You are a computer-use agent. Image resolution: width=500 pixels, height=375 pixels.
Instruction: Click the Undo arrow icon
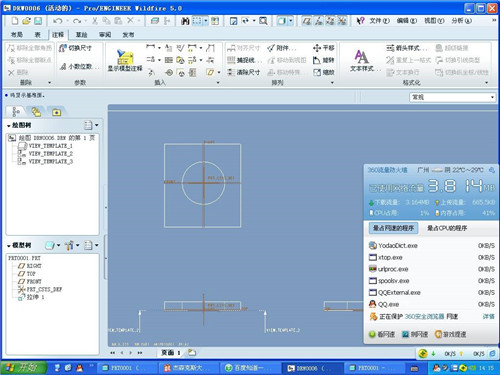(57, 21)
